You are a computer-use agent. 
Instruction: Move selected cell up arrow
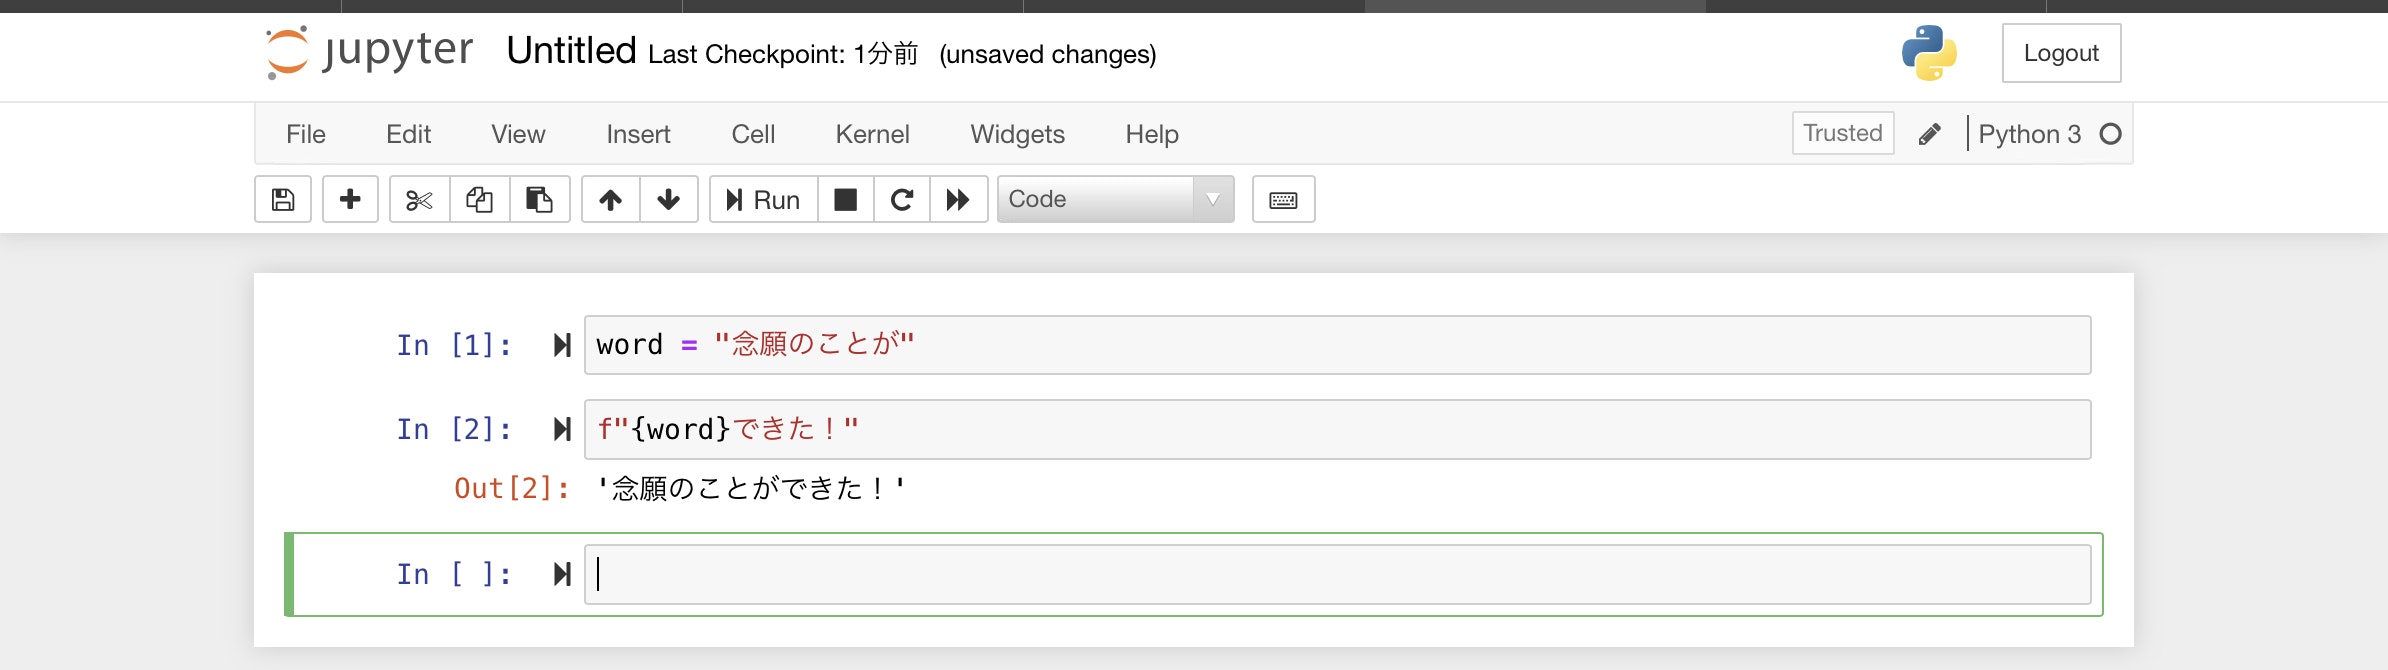point(611,199)
